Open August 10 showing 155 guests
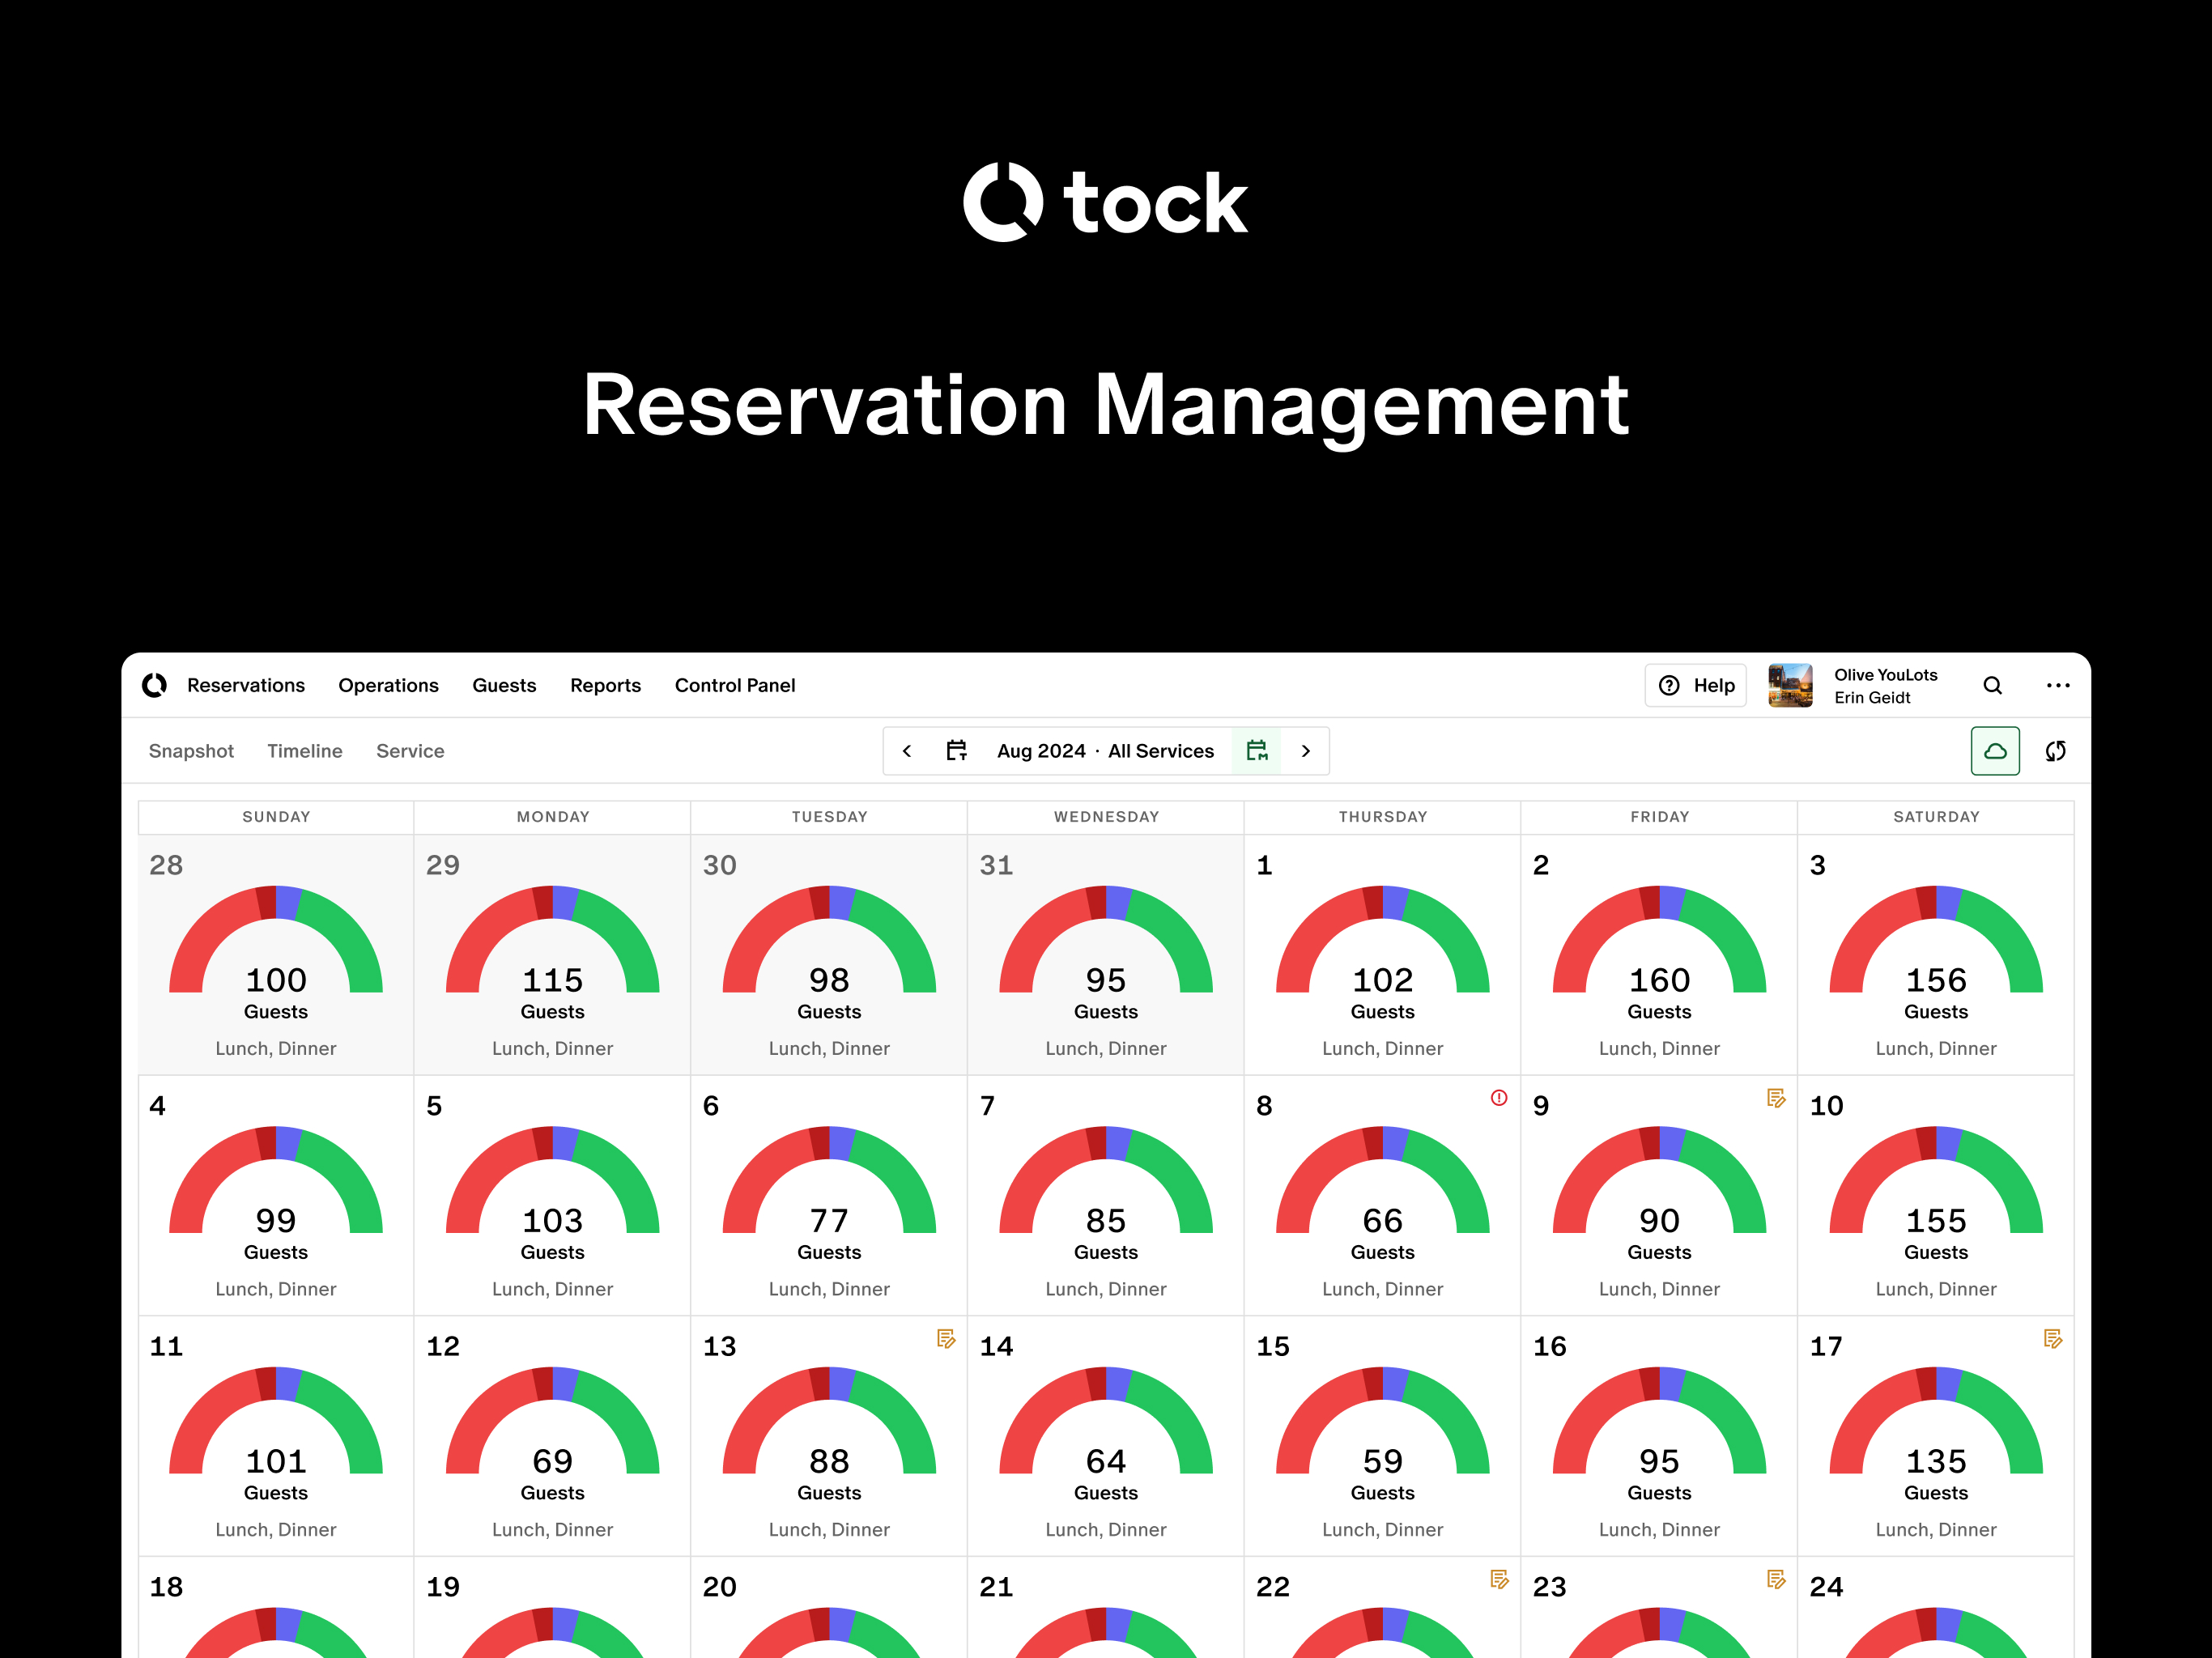This screenshot has height=1658, width=2212. [x=1936, y=1195]
